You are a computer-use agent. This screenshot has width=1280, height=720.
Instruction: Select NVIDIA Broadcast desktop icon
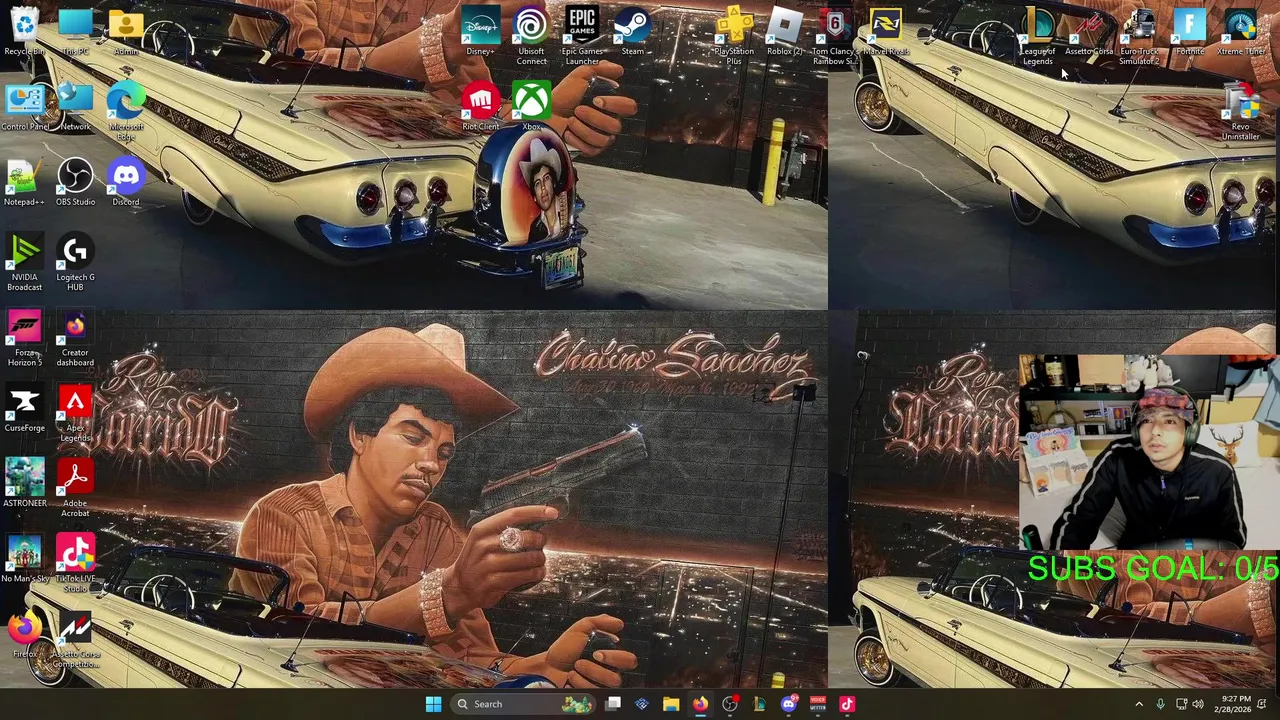point(24,263)
